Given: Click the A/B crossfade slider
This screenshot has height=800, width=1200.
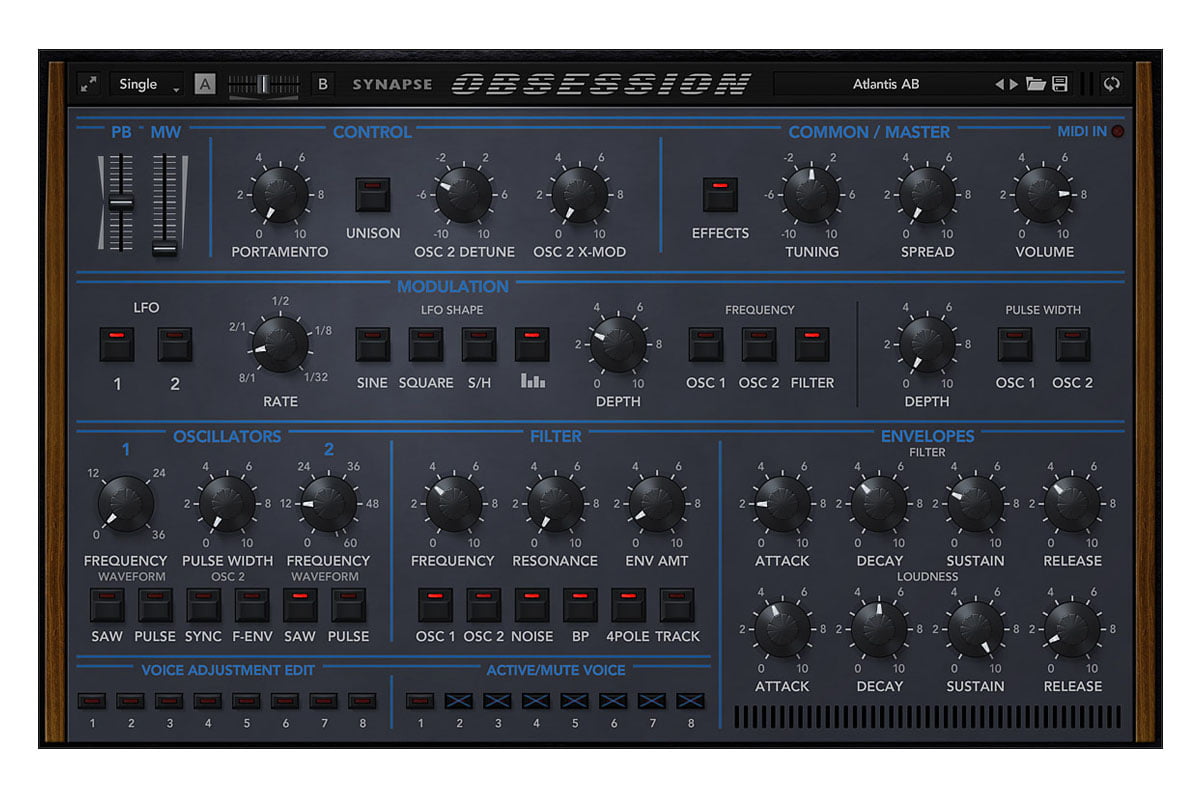Looking at the screenshot, I should click(x=263, y=85).
